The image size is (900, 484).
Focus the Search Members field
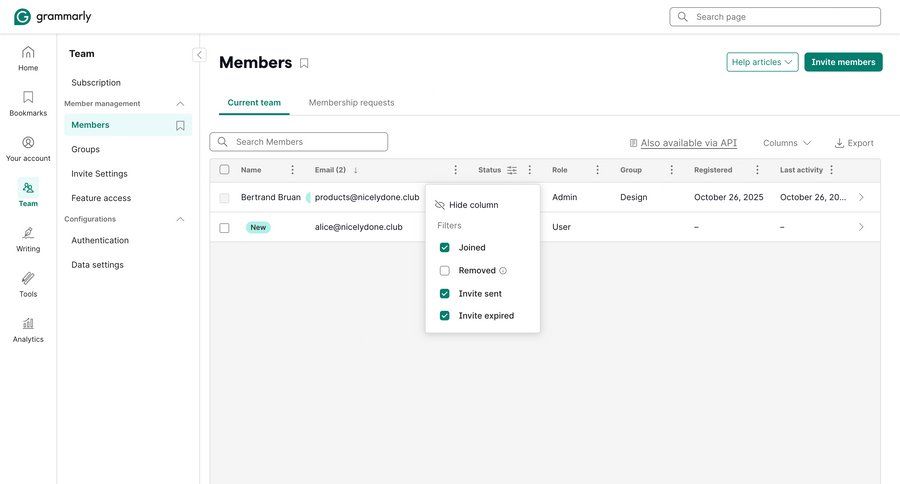[x=298, y=142]
